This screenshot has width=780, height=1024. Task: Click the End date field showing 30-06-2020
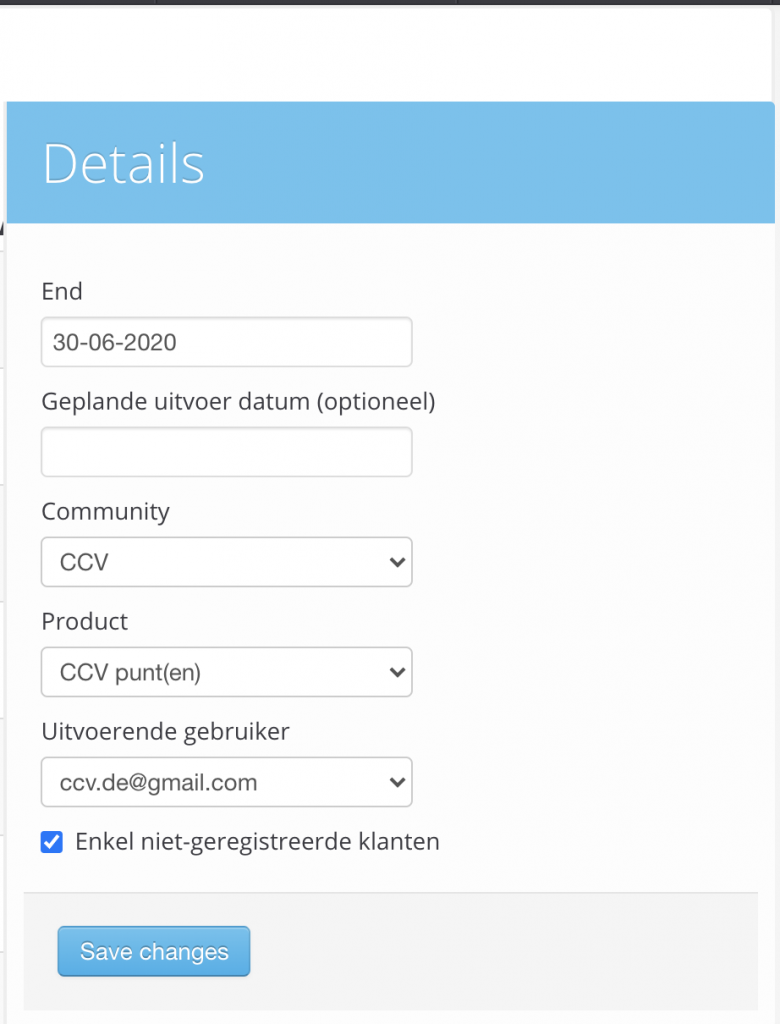pos(226,342)
